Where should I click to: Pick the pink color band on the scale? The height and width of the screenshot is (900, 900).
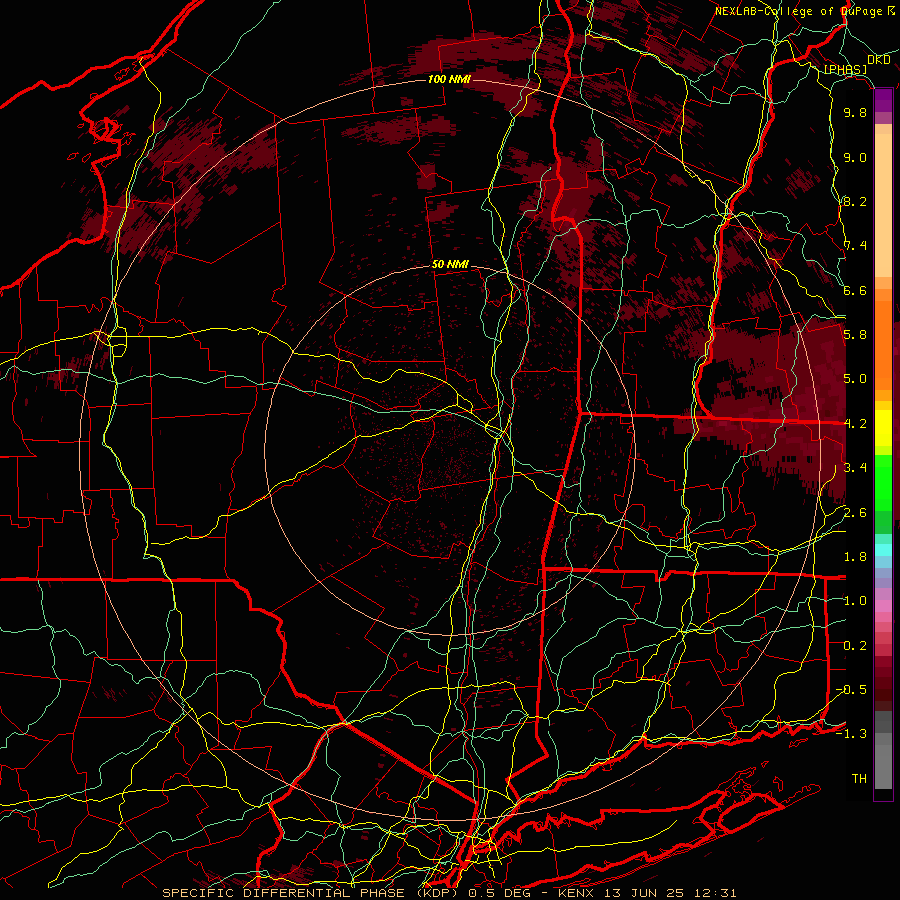(883, 606)
